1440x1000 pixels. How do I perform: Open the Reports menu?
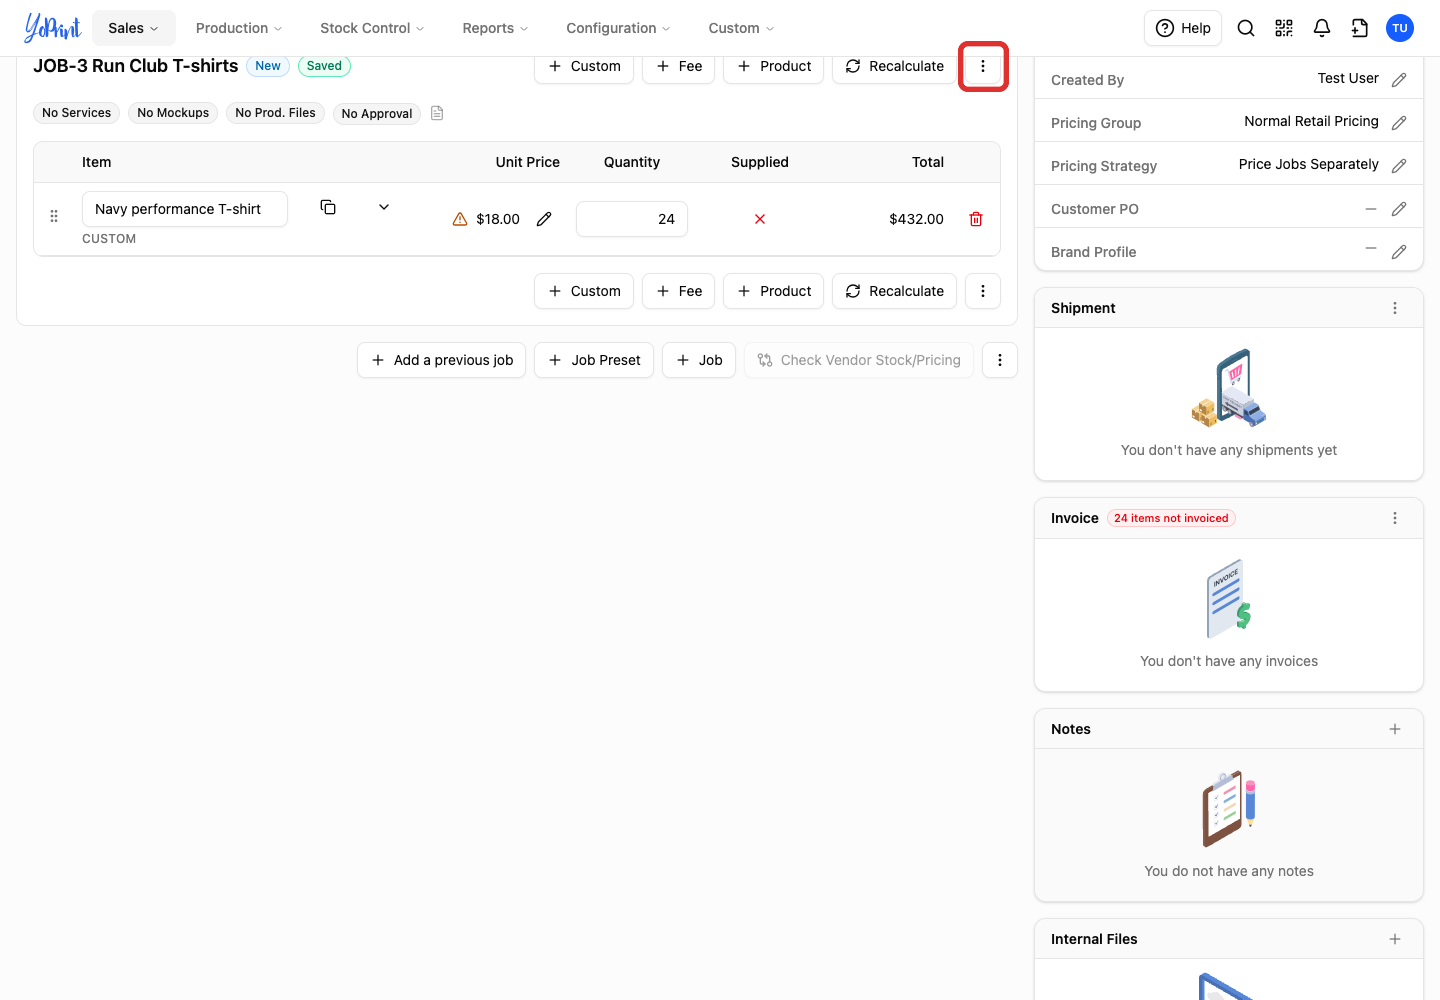(495, 28)
